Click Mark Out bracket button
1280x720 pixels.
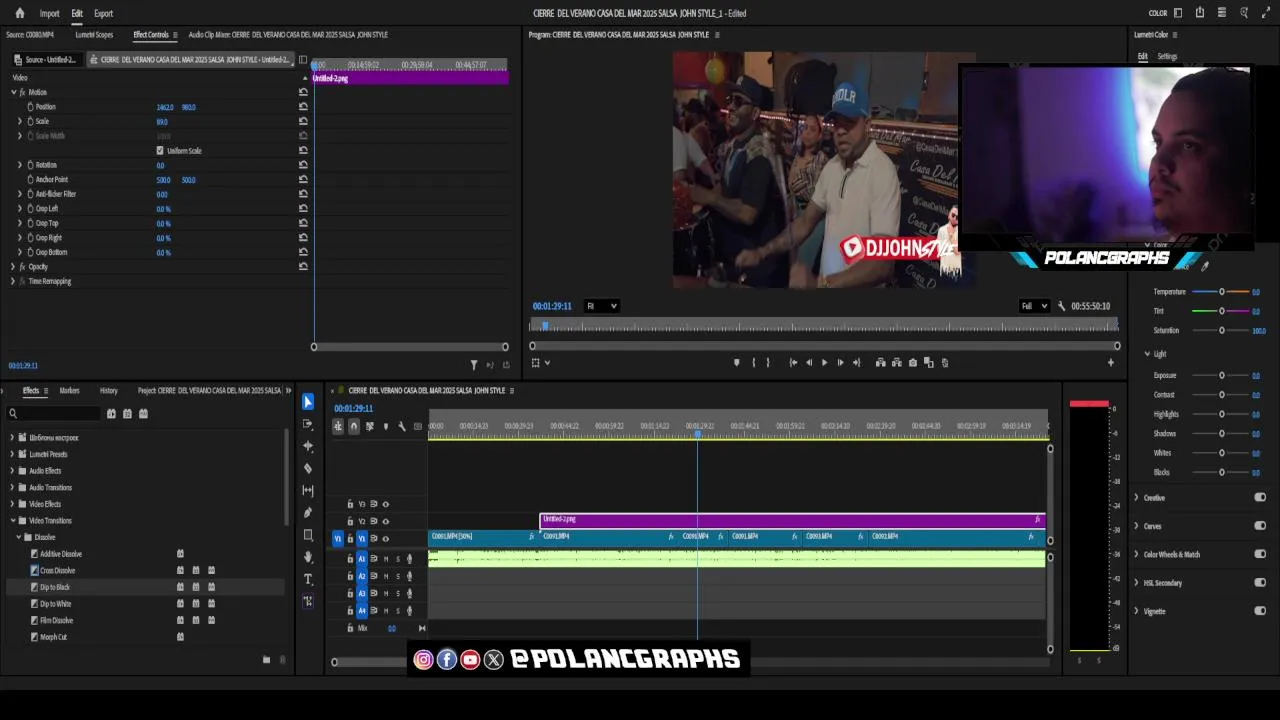pos(767,363)
